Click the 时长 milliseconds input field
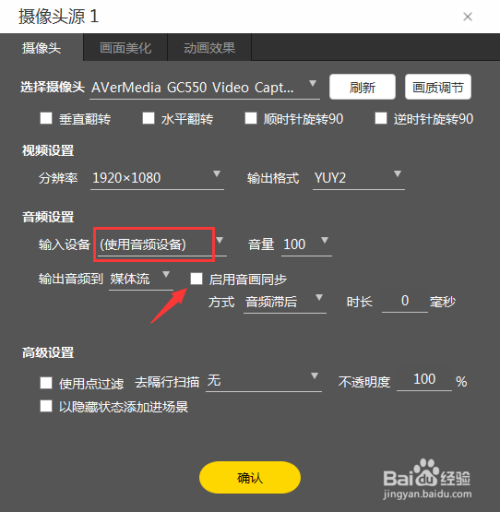Image resolution: width=500 pixels, height=512 pixels. click(405, 301)
